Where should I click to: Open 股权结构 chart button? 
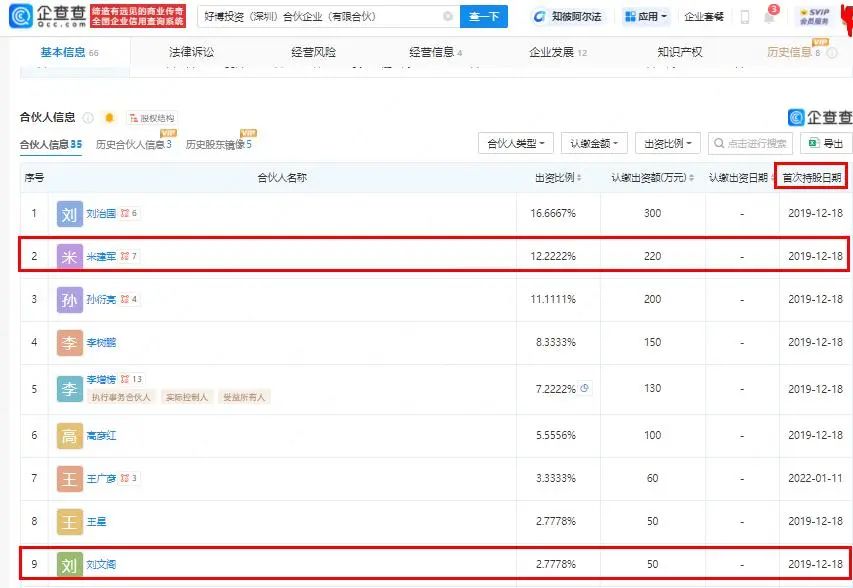click(152, 118)
